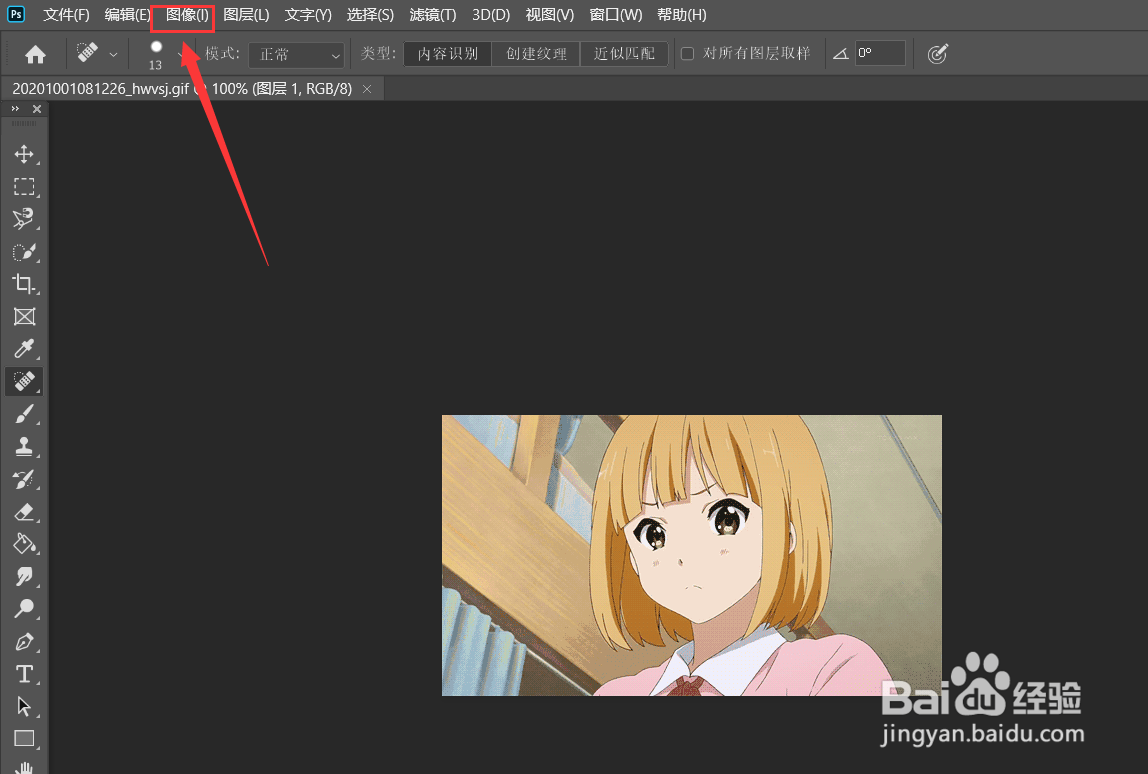Click the anime girl image on canvas
Screen dimensions: 1148x774
pyautogui.click(x=692, y=555)
